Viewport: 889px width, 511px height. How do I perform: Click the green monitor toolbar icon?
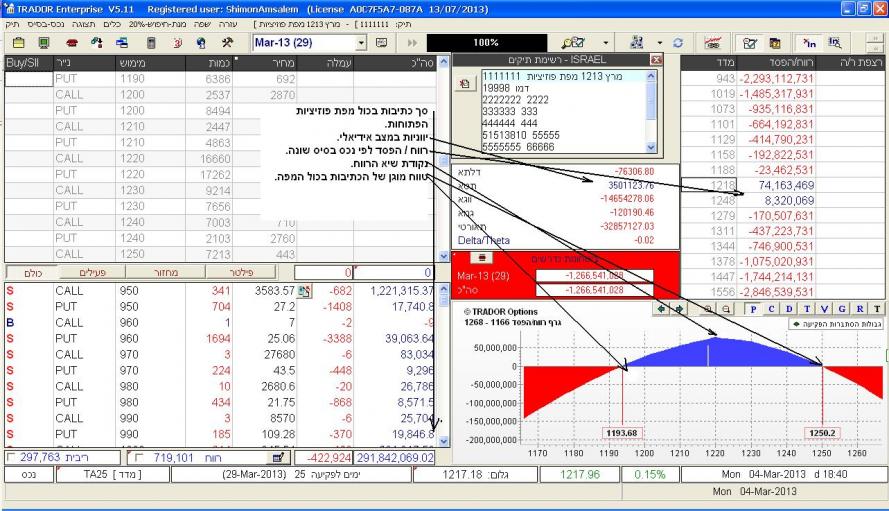pos(44,43)
